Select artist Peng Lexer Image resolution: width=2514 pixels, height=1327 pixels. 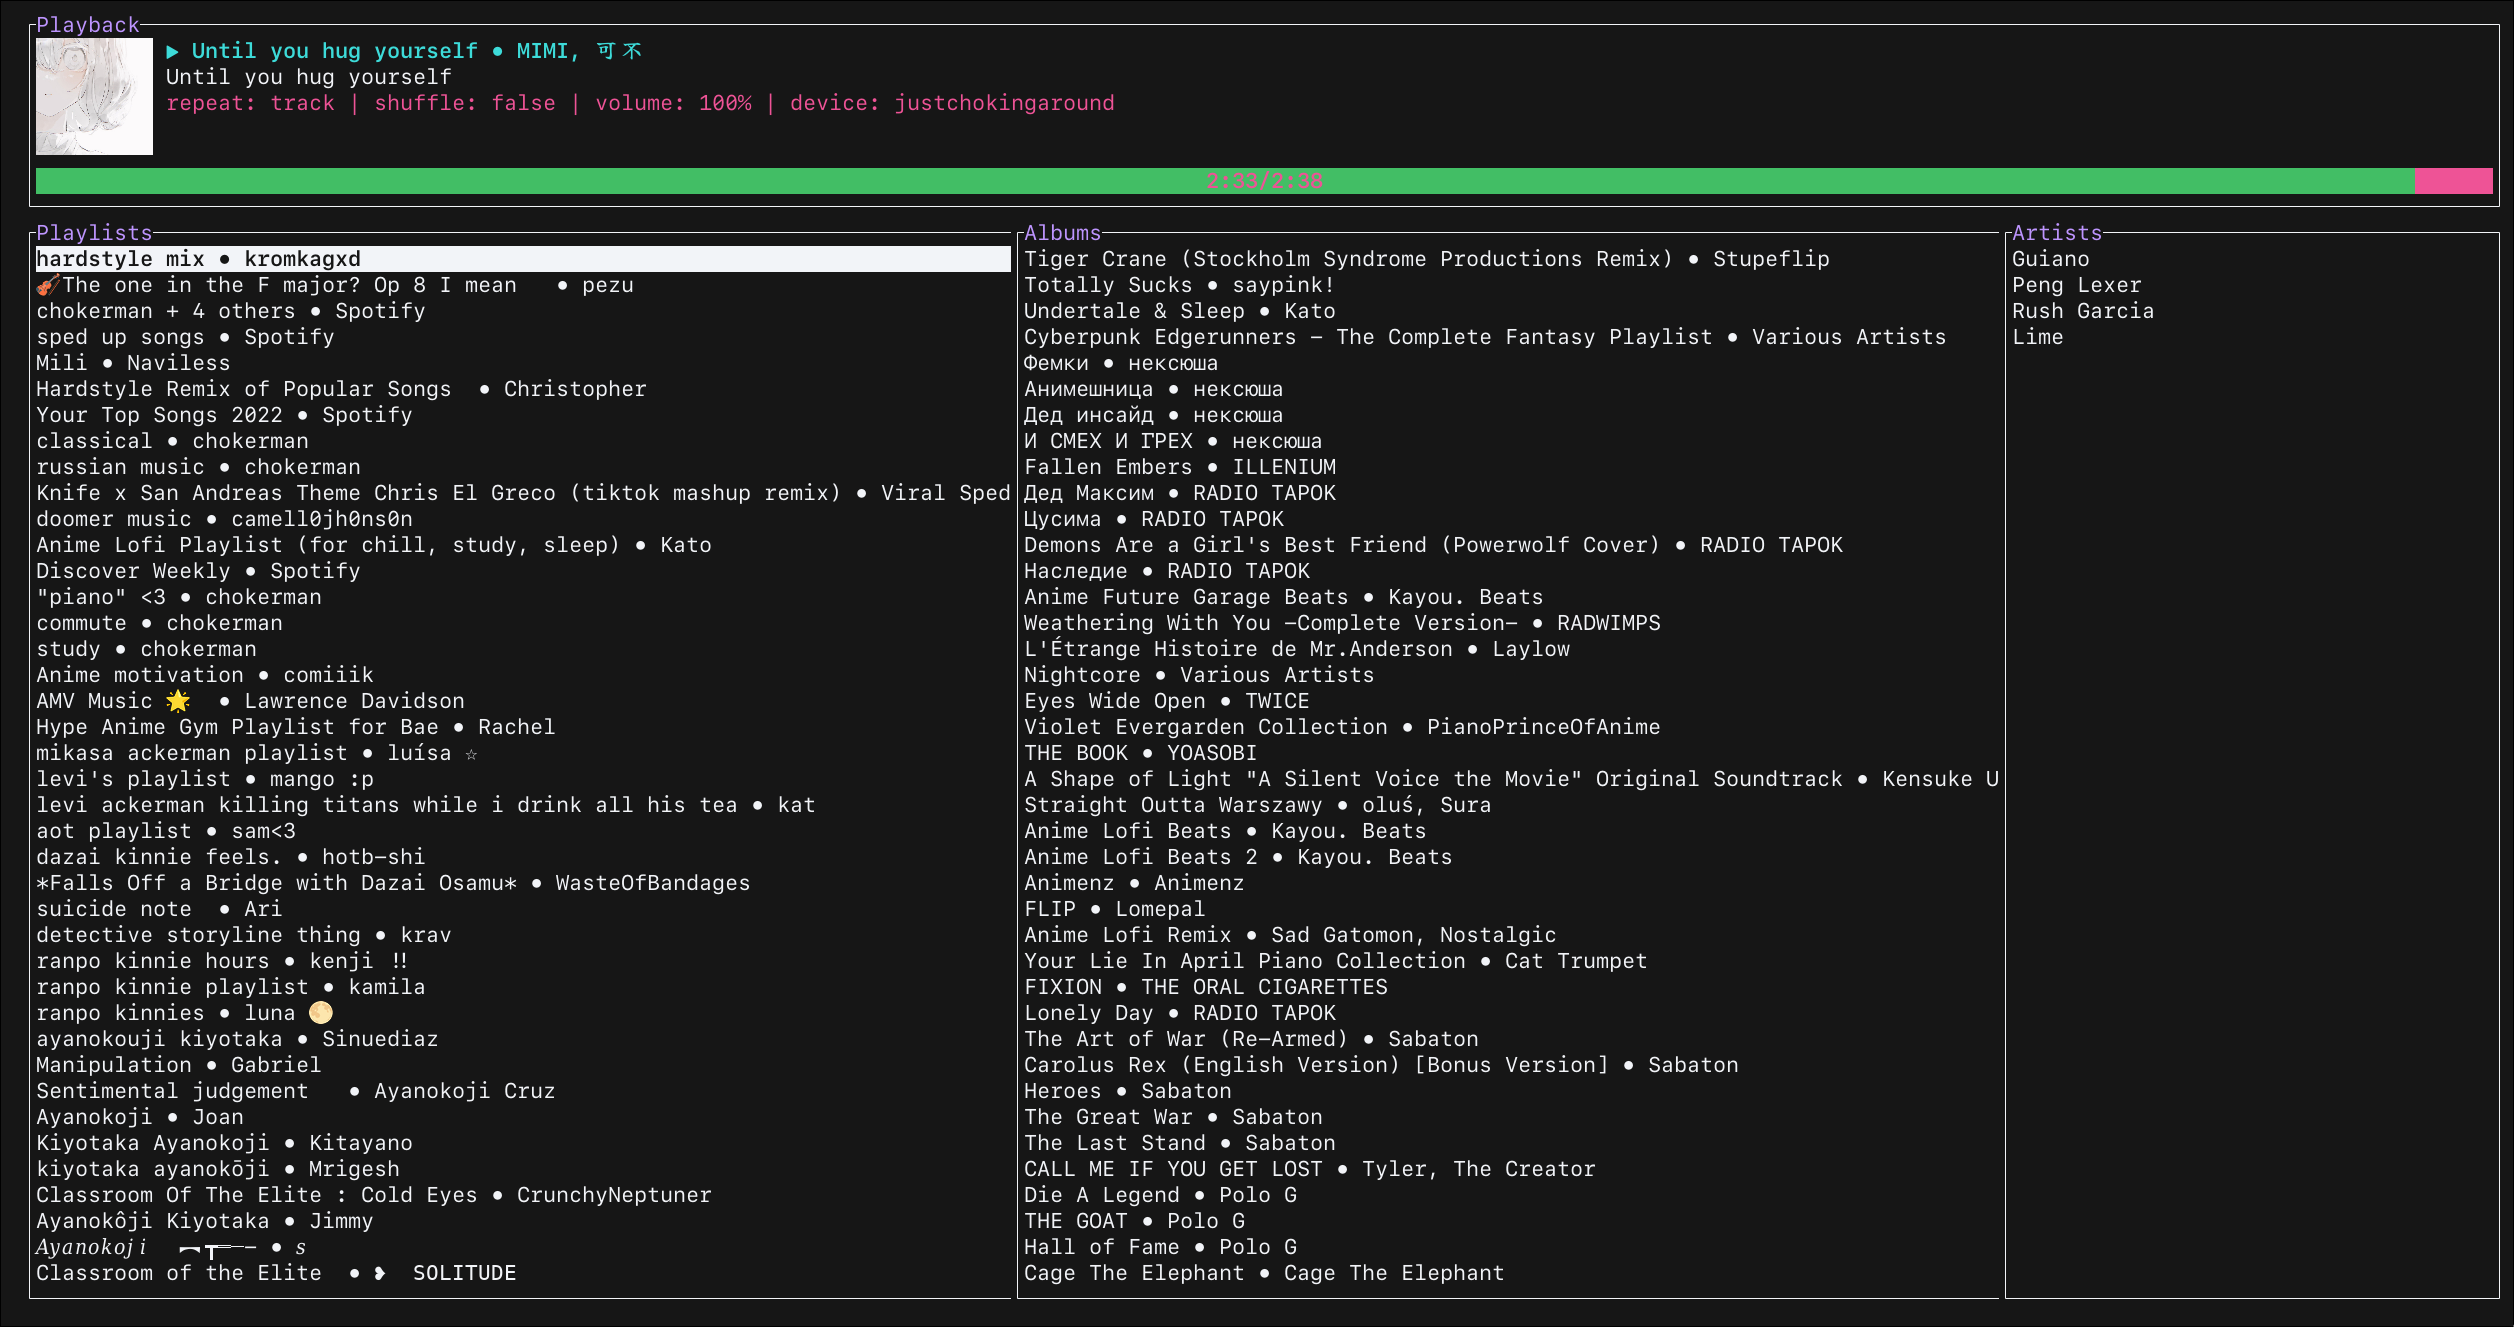(2076, 286)
